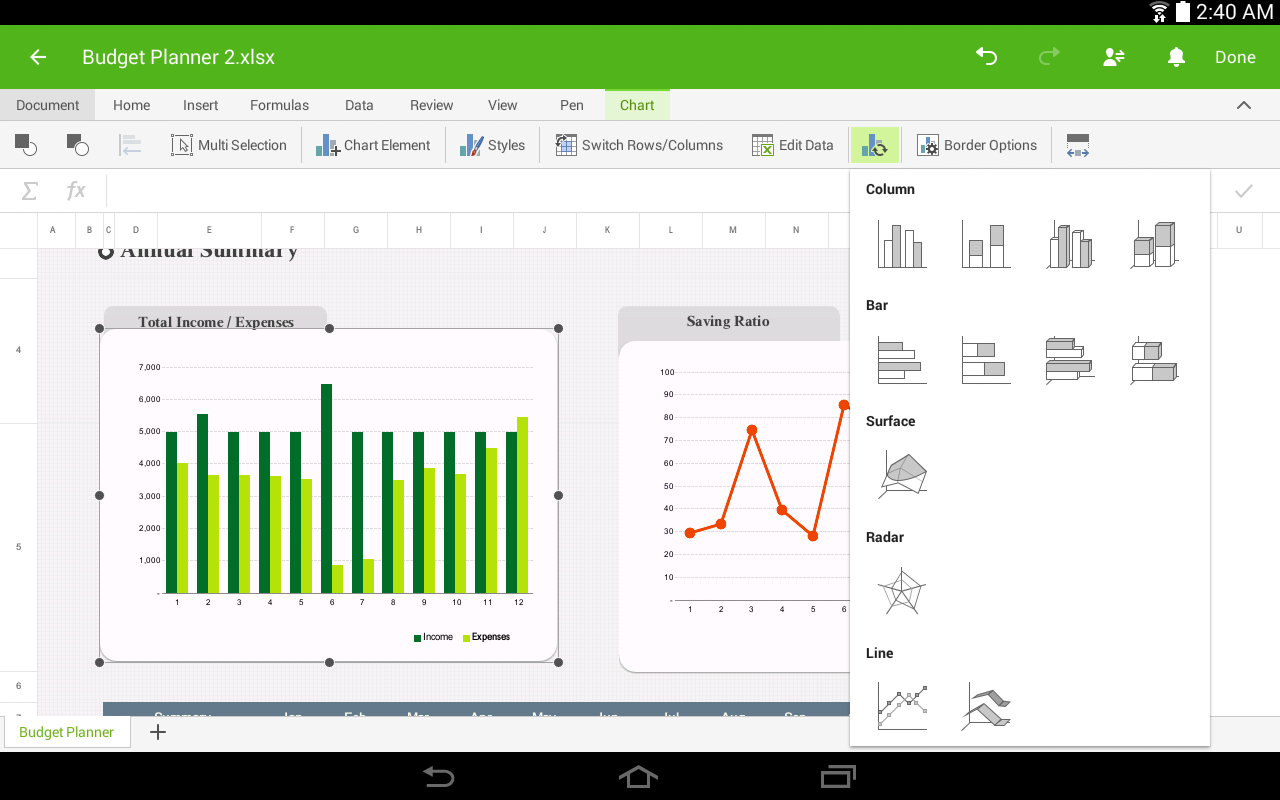This screenshot has height=800, width=1280.
Task: Choose clustered column chart type
Action: [x=902, y=244]
